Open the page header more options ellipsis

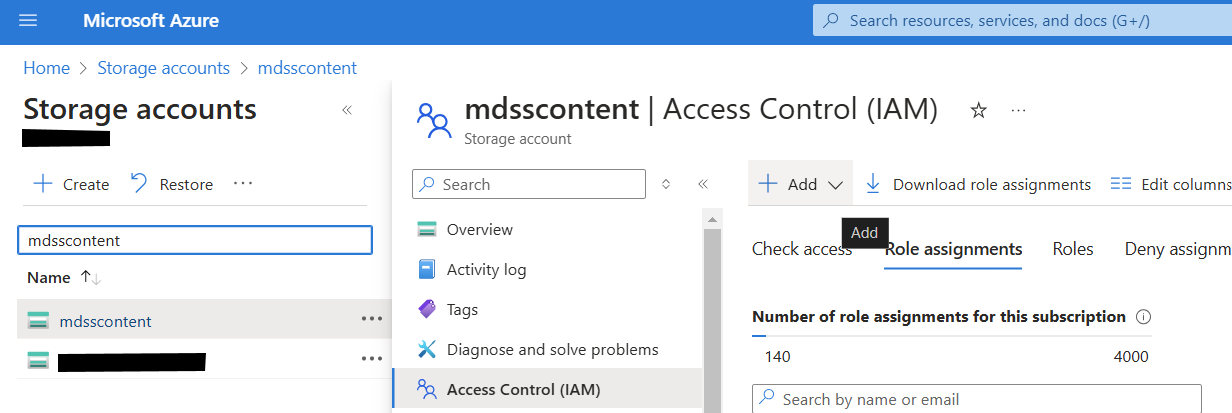(1019, 110)
